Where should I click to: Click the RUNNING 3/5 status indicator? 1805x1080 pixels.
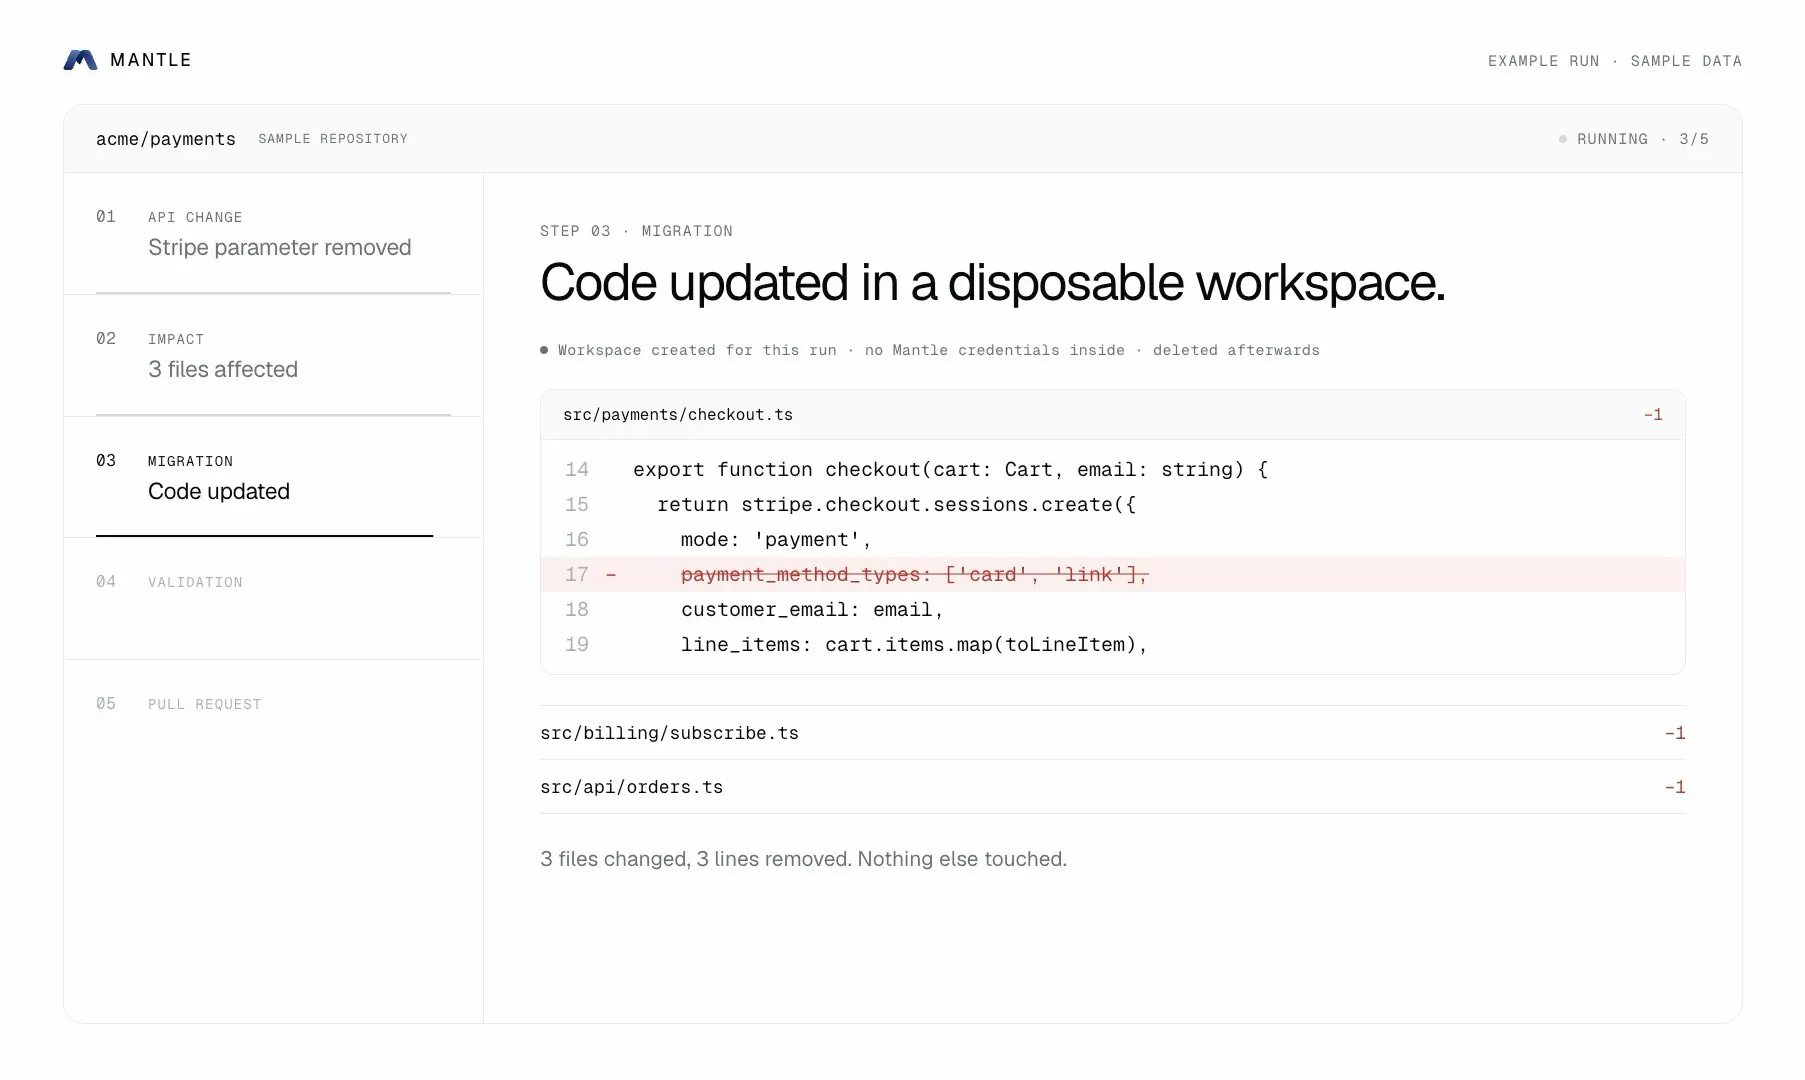tap(1634, 139)
